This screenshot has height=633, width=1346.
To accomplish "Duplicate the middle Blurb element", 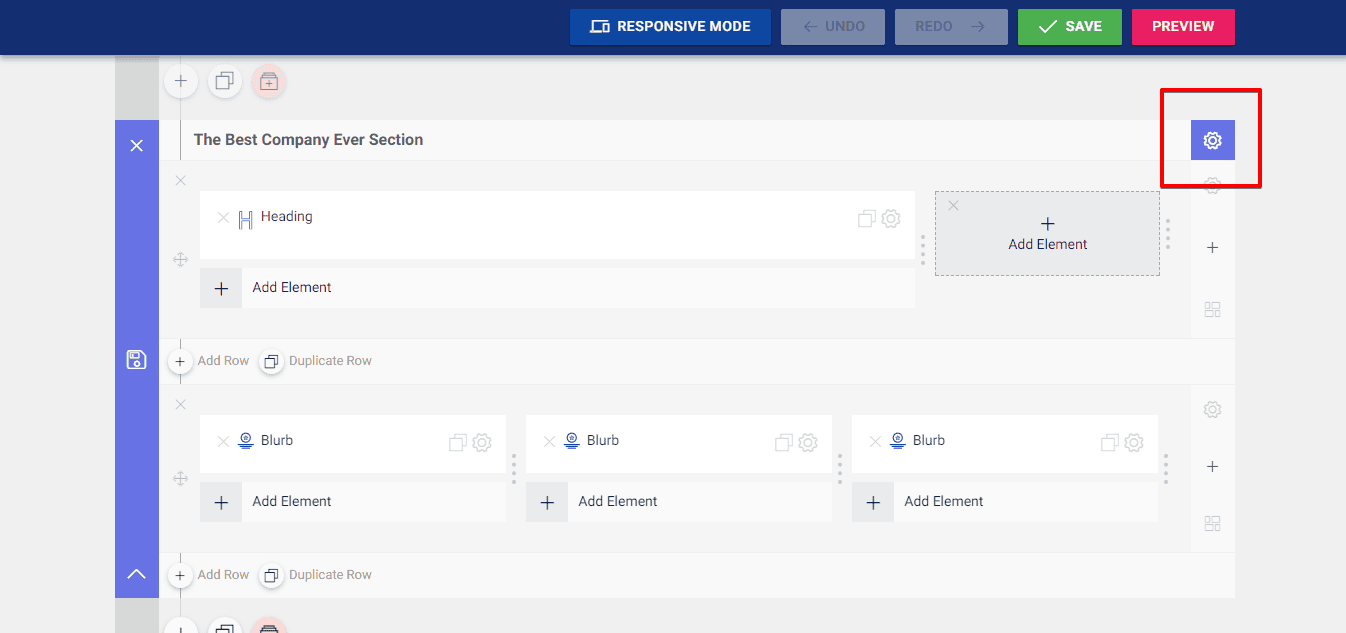I will (x=783, y=442).
